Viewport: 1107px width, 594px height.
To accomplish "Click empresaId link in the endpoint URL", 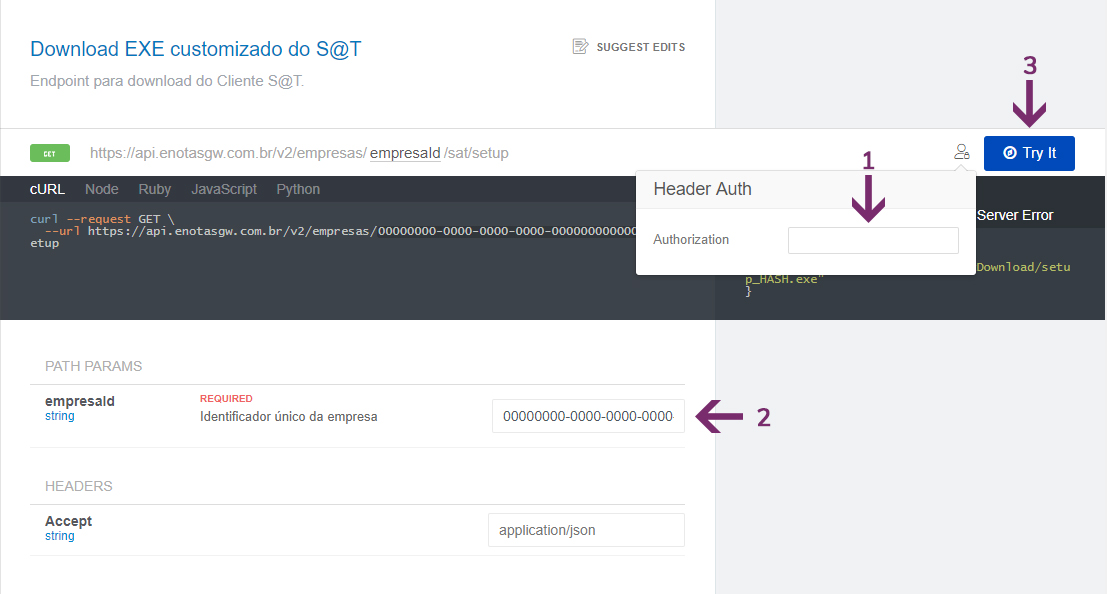I will click(404, 152).
